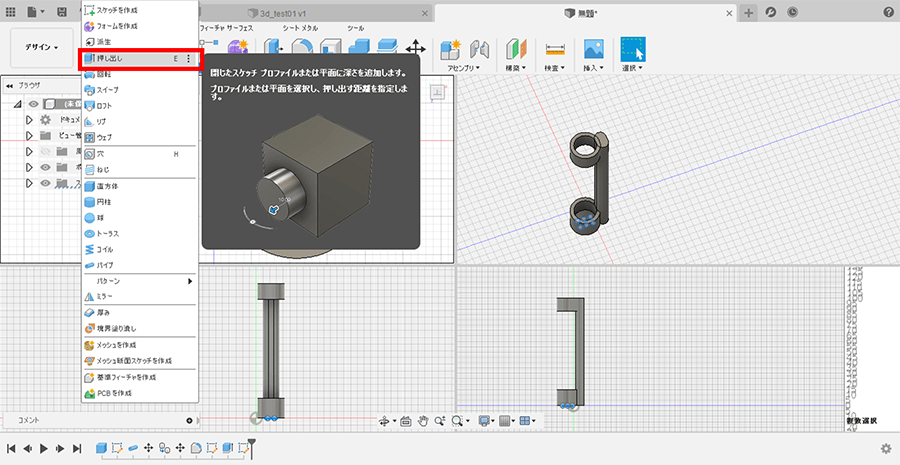
Task: Expand the パターン submenu arrow
Action: [190, 281]
